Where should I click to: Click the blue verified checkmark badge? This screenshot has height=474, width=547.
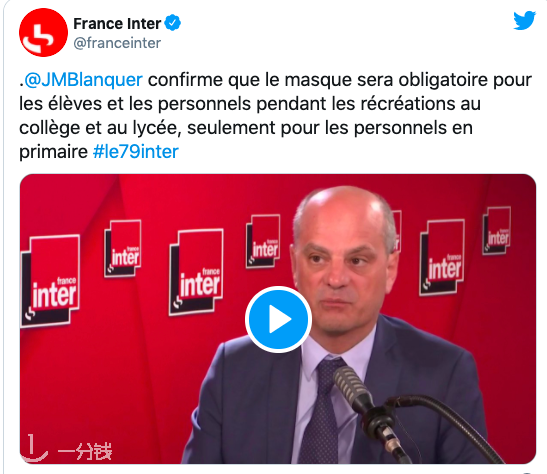172,23
